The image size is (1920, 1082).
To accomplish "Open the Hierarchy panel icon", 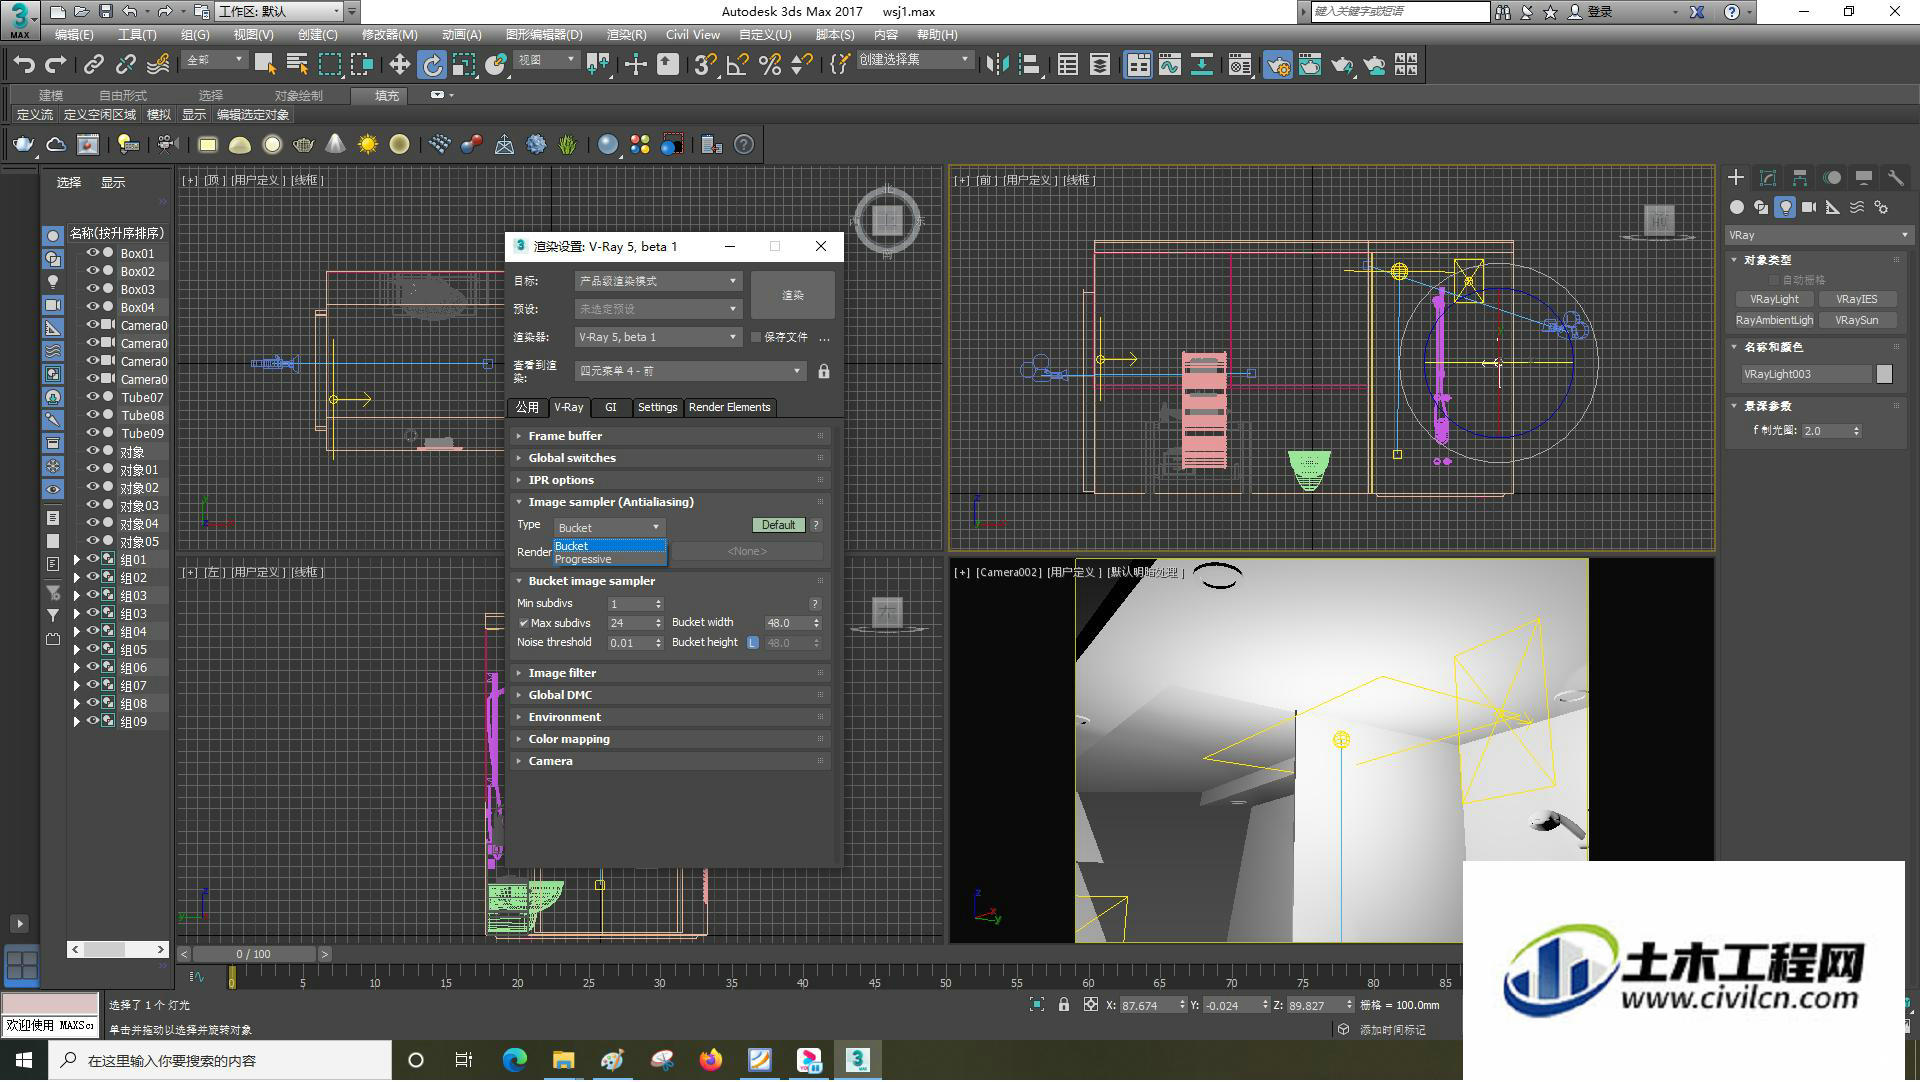I will tap(1800, 177).
